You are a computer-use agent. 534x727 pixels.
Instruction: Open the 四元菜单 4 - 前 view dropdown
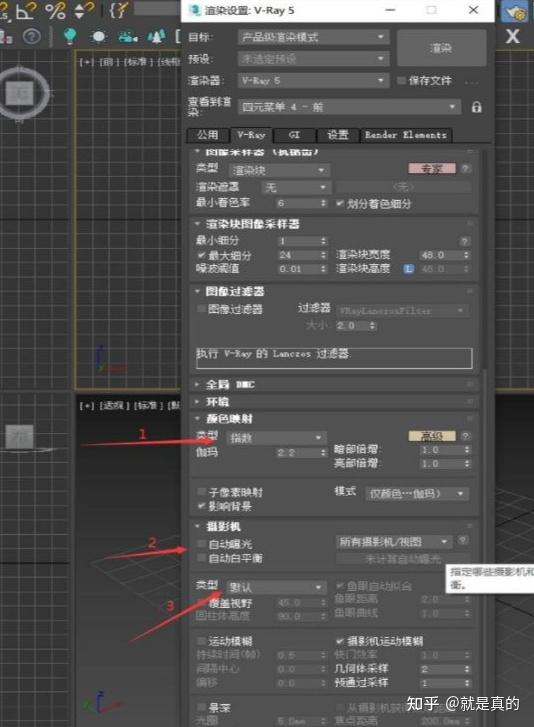[x=349, y=107]
